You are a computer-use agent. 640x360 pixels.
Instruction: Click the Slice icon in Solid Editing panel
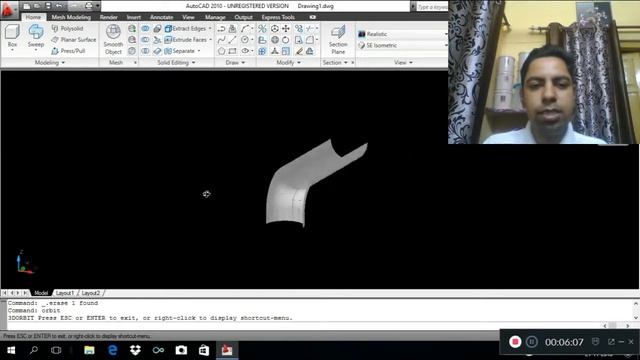pyautogui.click(x=157, y=40)
